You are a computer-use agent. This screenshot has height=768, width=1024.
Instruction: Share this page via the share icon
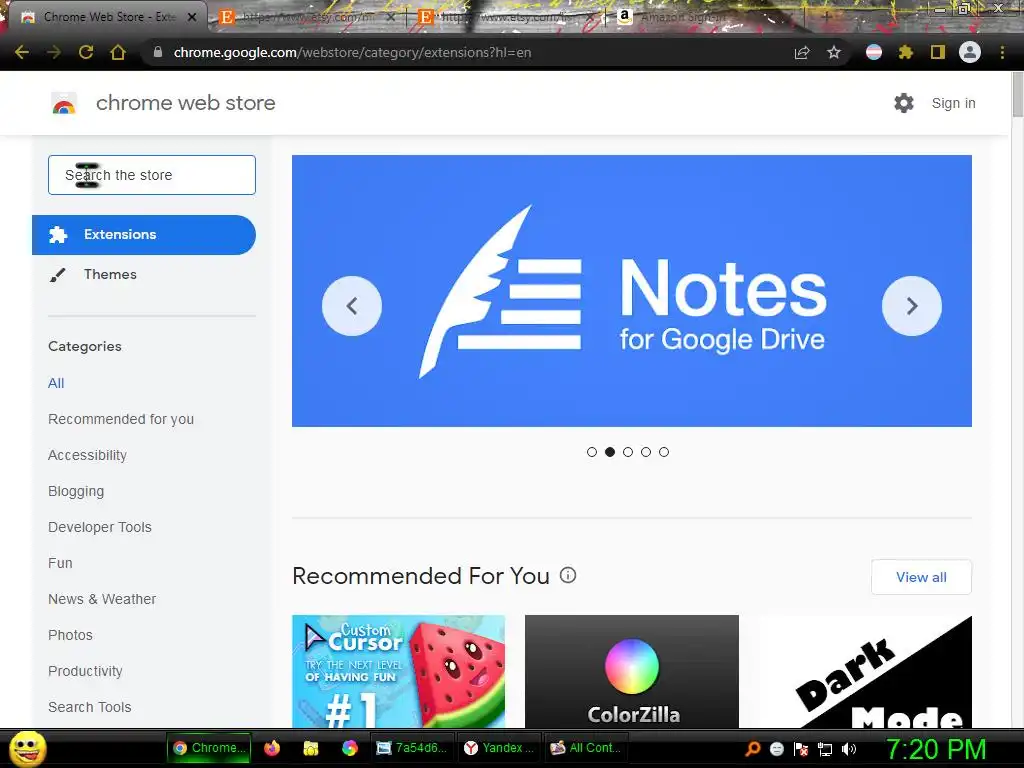tap(802, 52)
